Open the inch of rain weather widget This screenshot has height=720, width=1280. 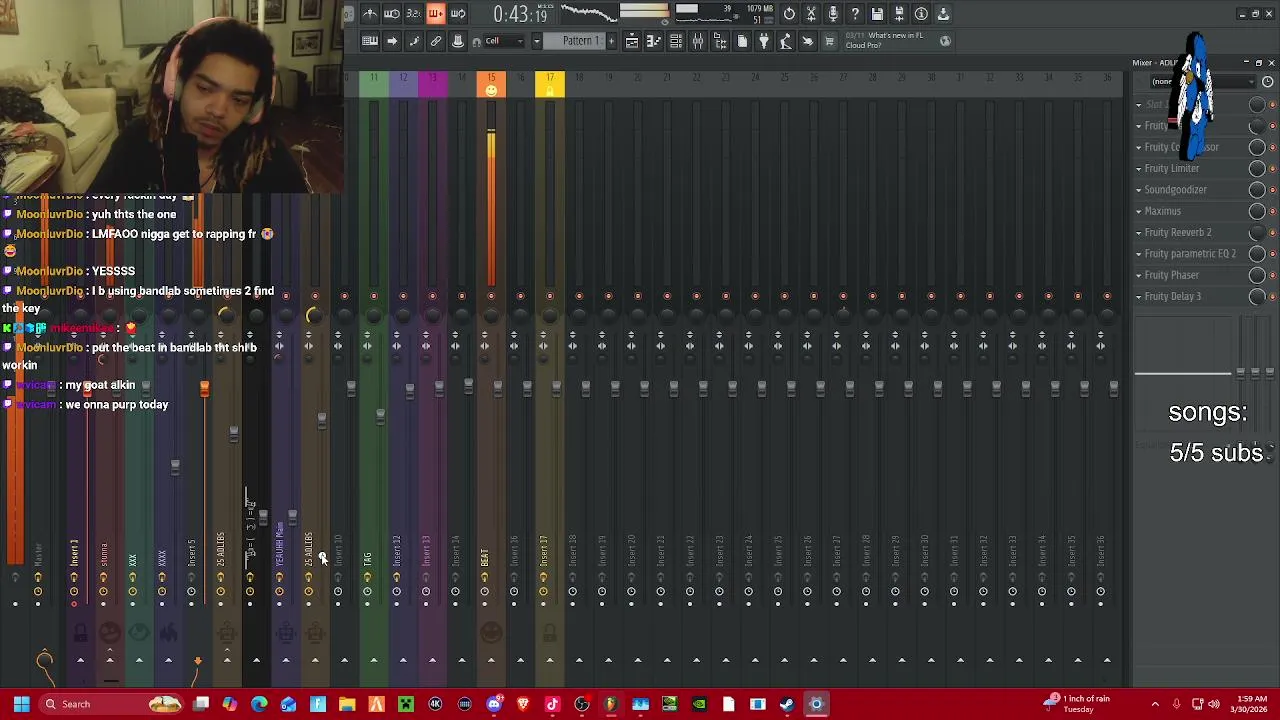[1077, 704]
